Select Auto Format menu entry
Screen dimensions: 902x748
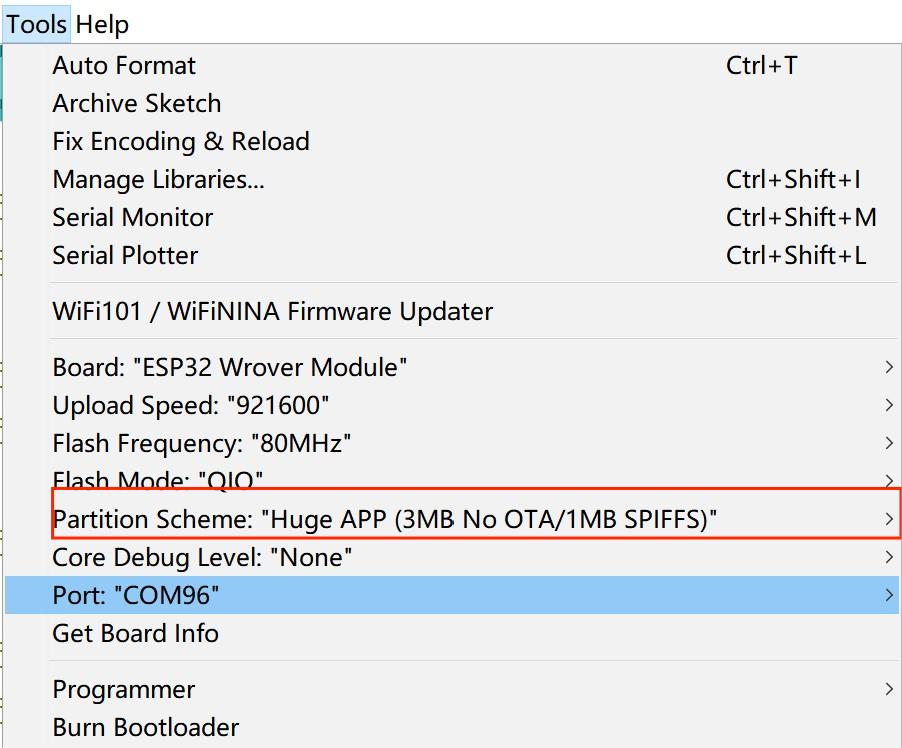tap(124, 66)
